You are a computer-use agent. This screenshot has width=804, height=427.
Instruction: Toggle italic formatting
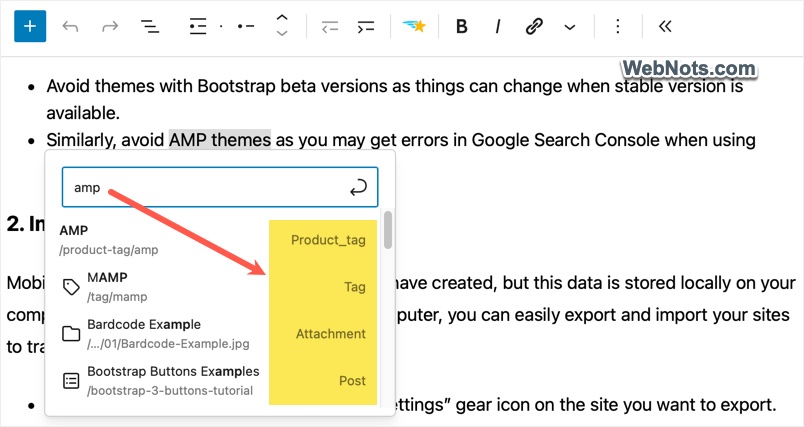[x=497, y=26]
